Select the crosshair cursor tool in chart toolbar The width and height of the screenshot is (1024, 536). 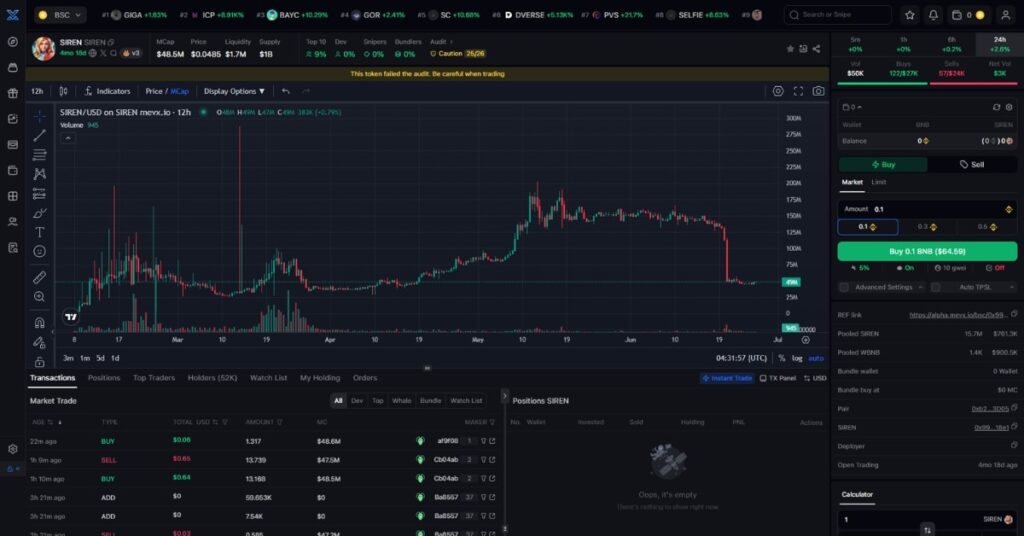tap(40, 116)
